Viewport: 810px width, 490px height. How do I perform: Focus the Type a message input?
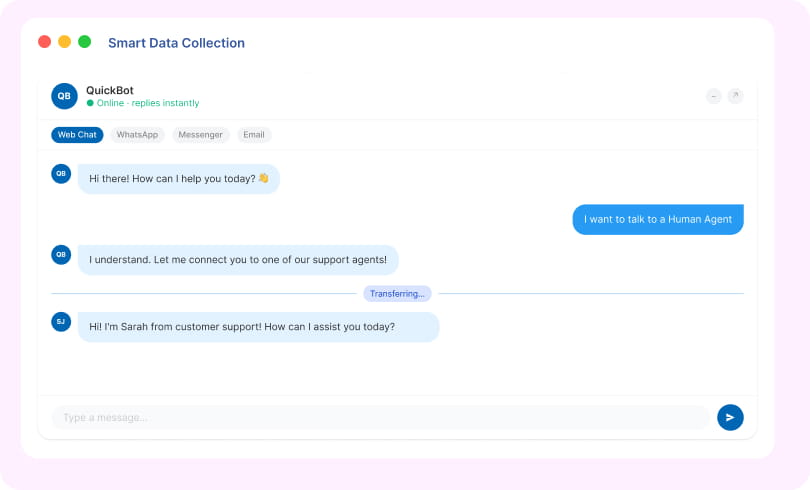380,417
